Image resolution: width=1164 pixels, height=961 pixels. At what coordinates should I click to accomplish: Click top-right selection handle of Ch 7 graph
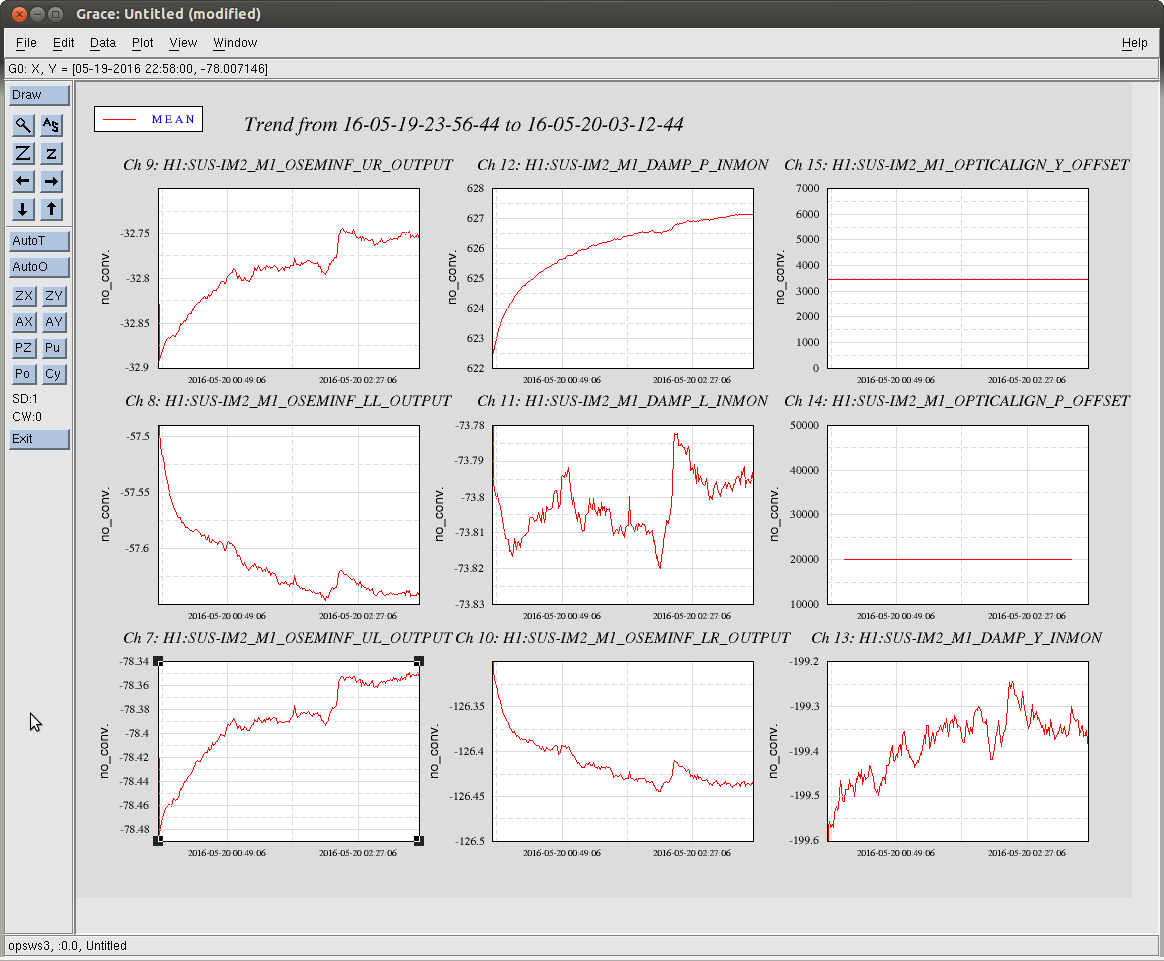tap(419, 661)
